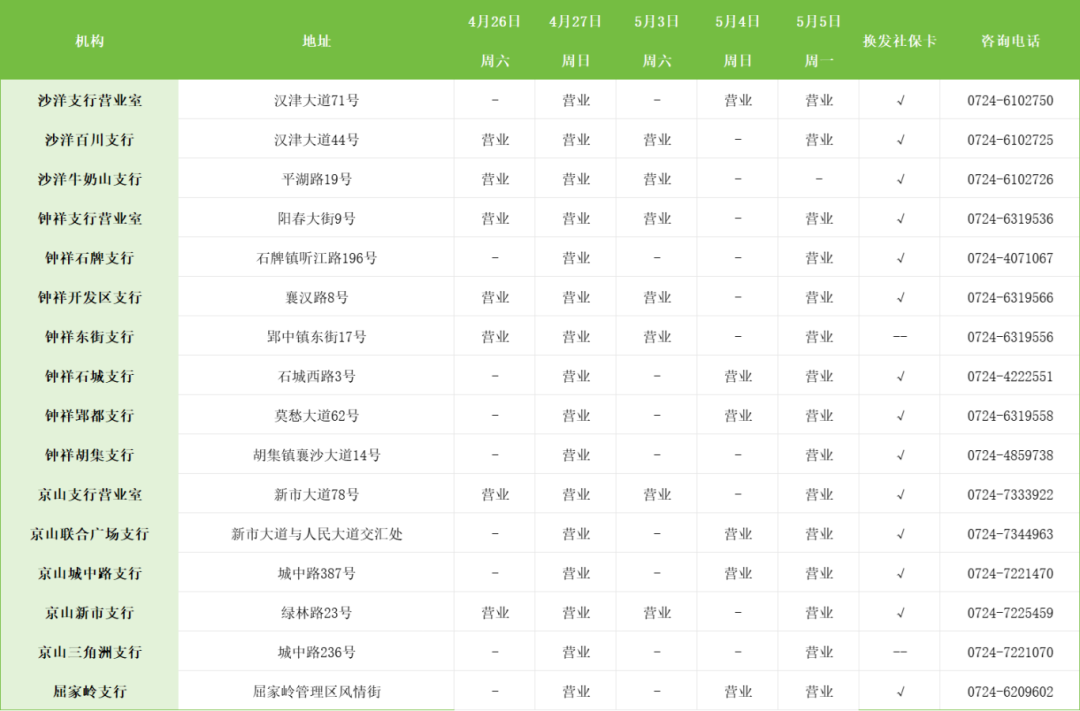Select the 京山联合广场支行 cell
This screenshot has width=1080, height=711.
point(90,533)
